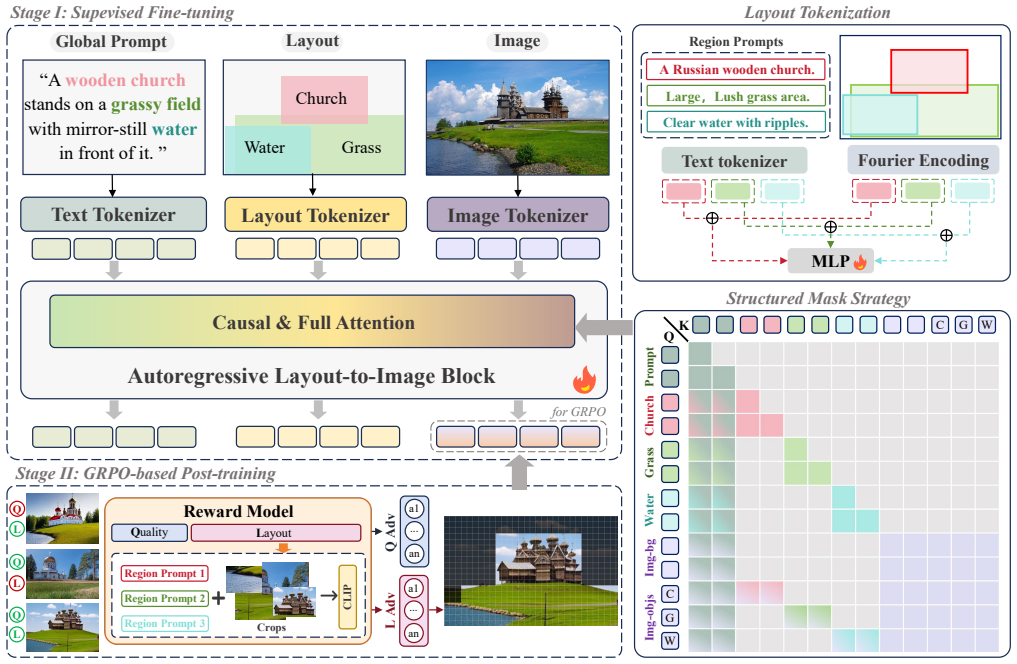The height and width of the screenshot is (664, 1017).
Task: Select the Layout tab in Reward Model
Action: (x=276, y=532)
